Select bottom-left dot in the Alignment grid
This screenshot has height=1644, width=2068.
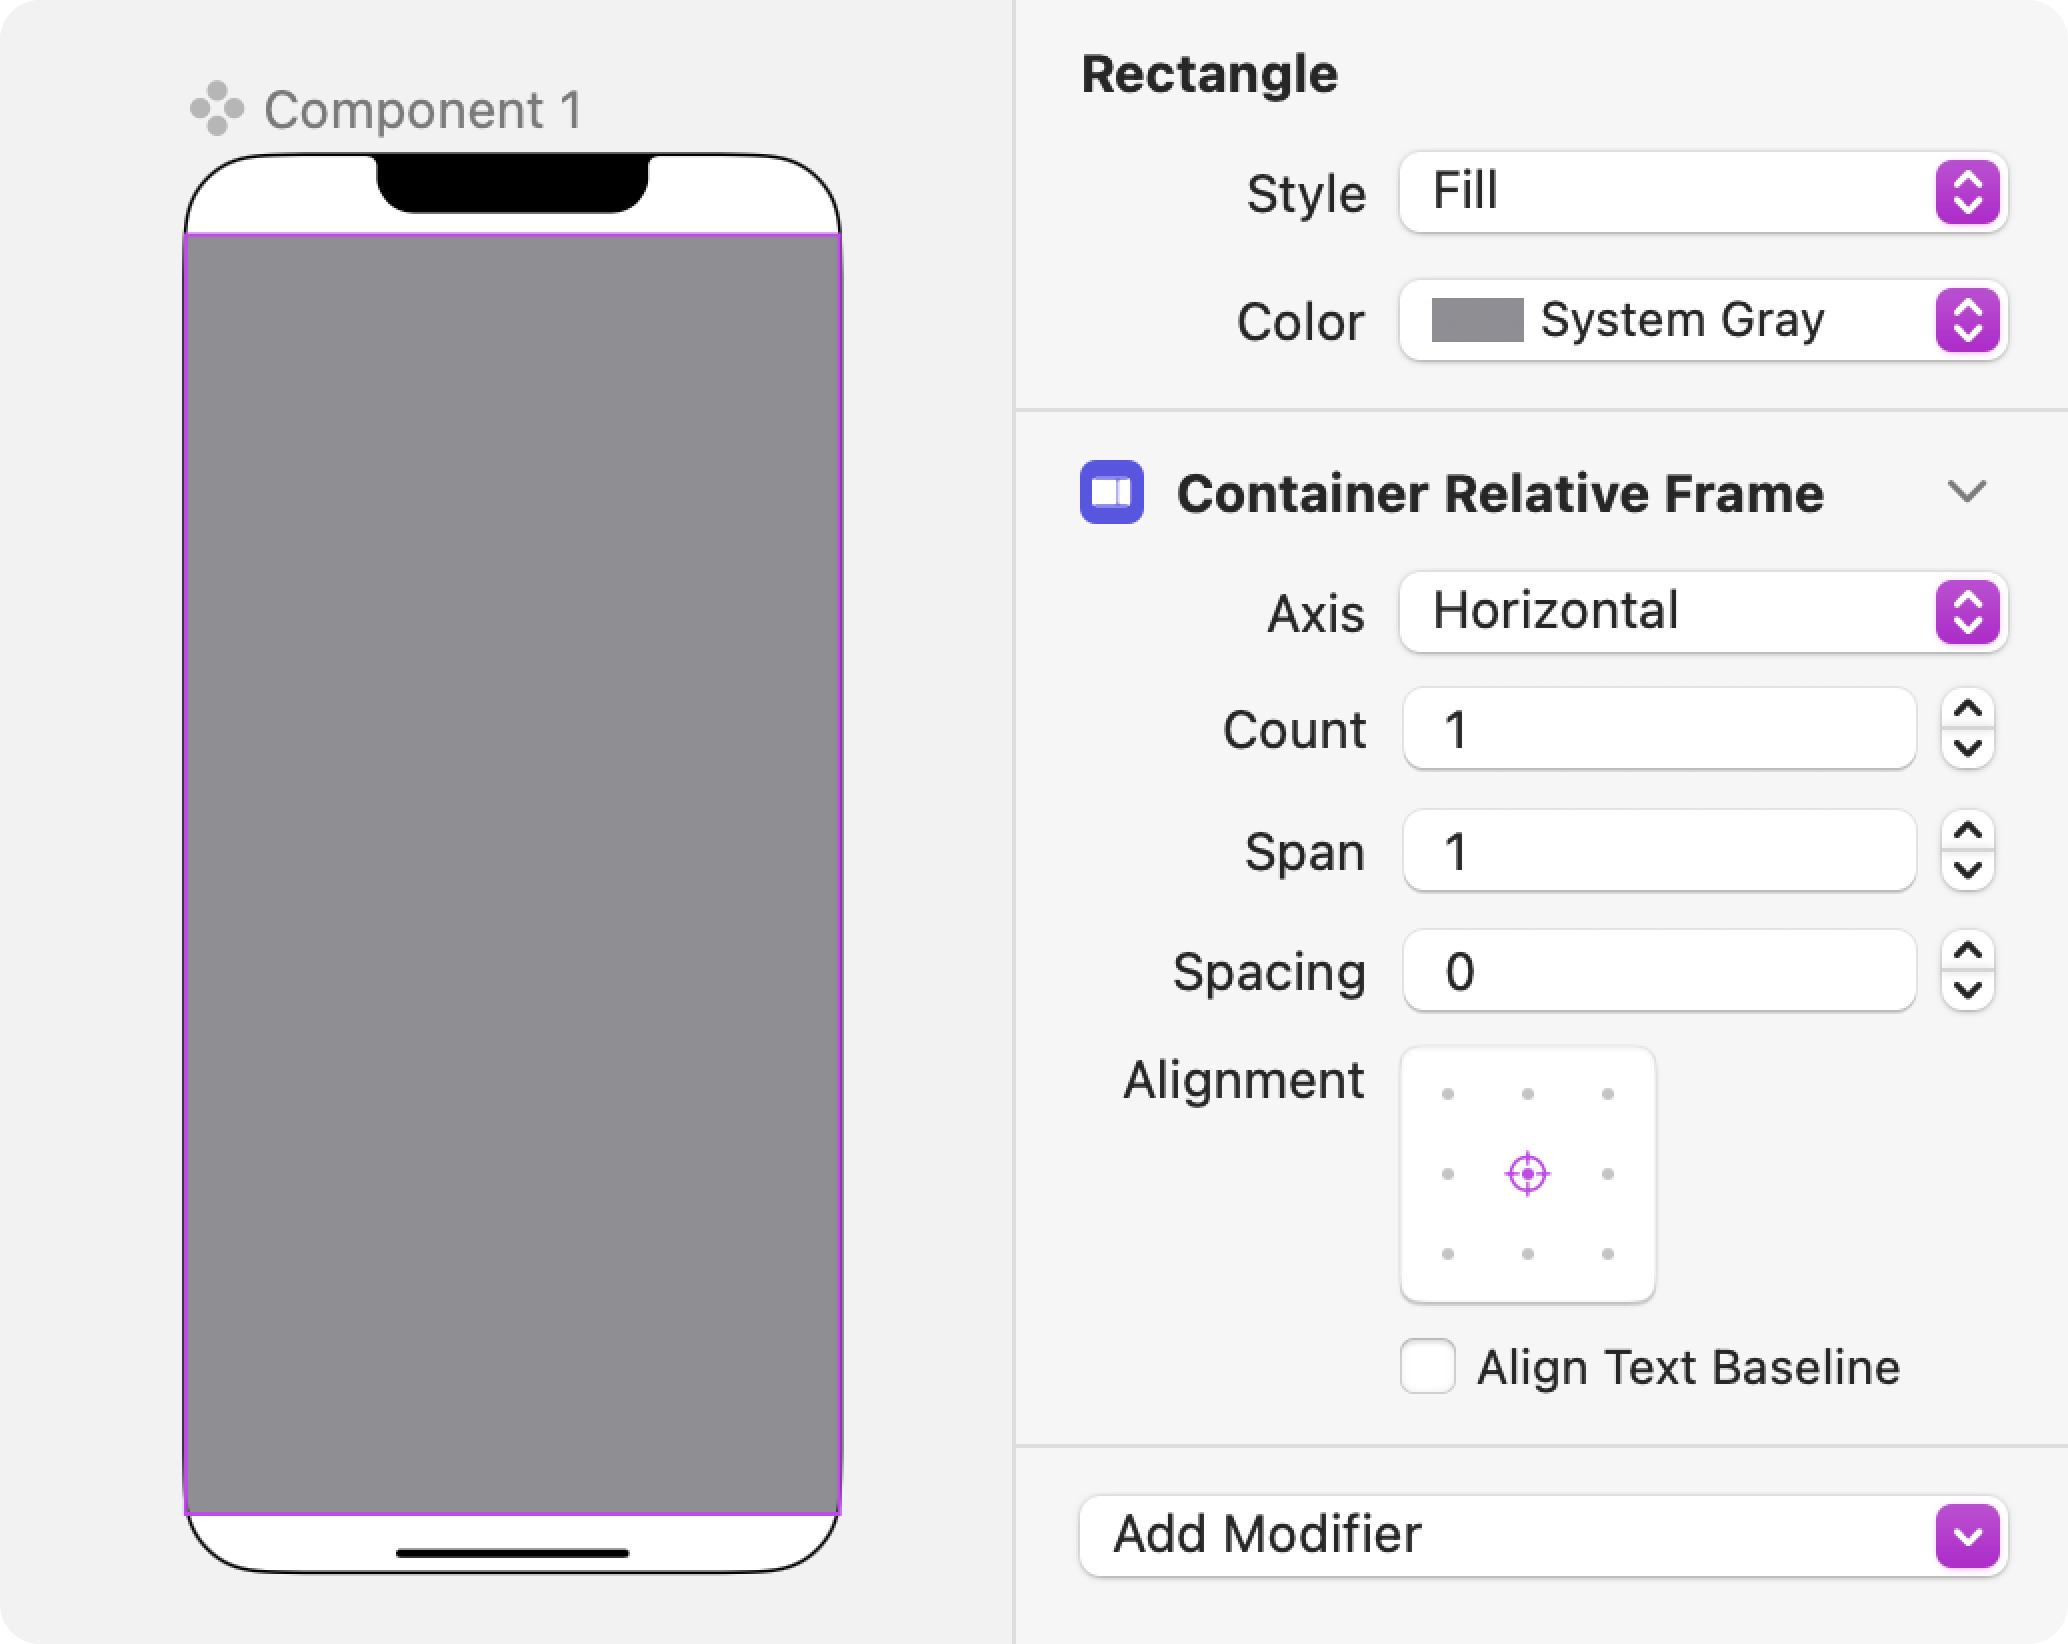click(x=1447, y=1254)
